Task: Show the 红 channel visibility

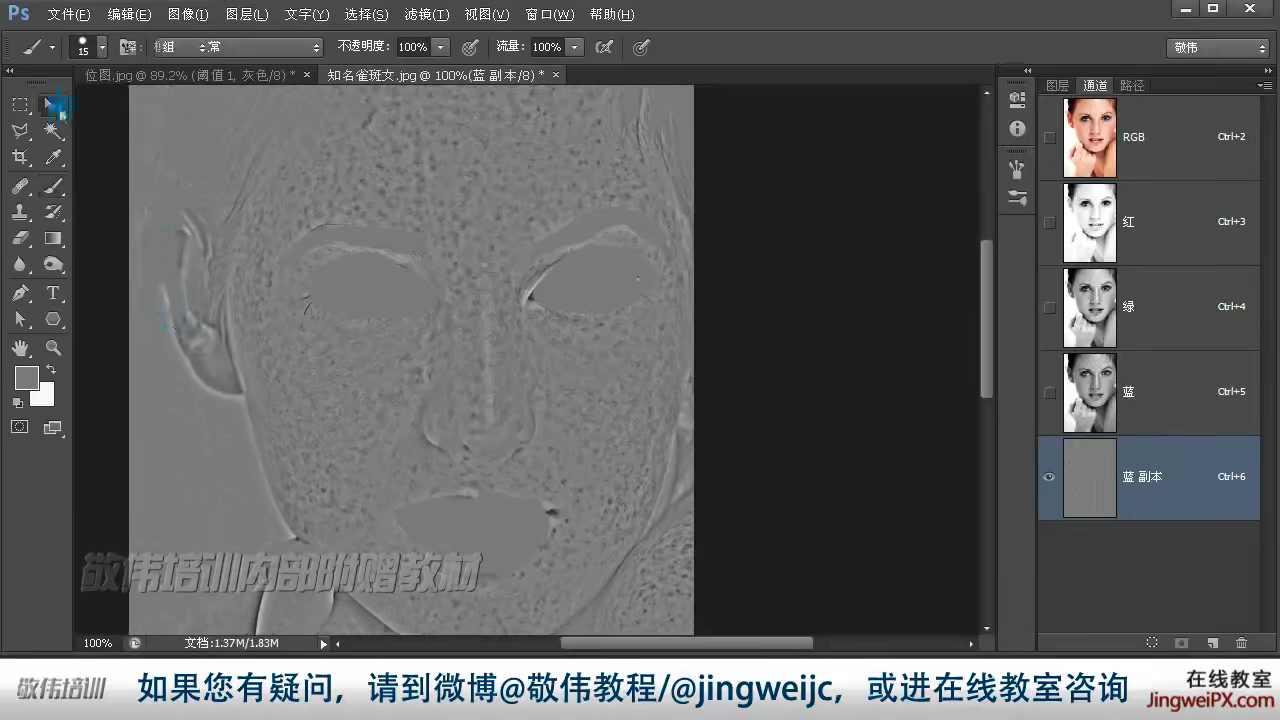Action: tap(1049, 222)
